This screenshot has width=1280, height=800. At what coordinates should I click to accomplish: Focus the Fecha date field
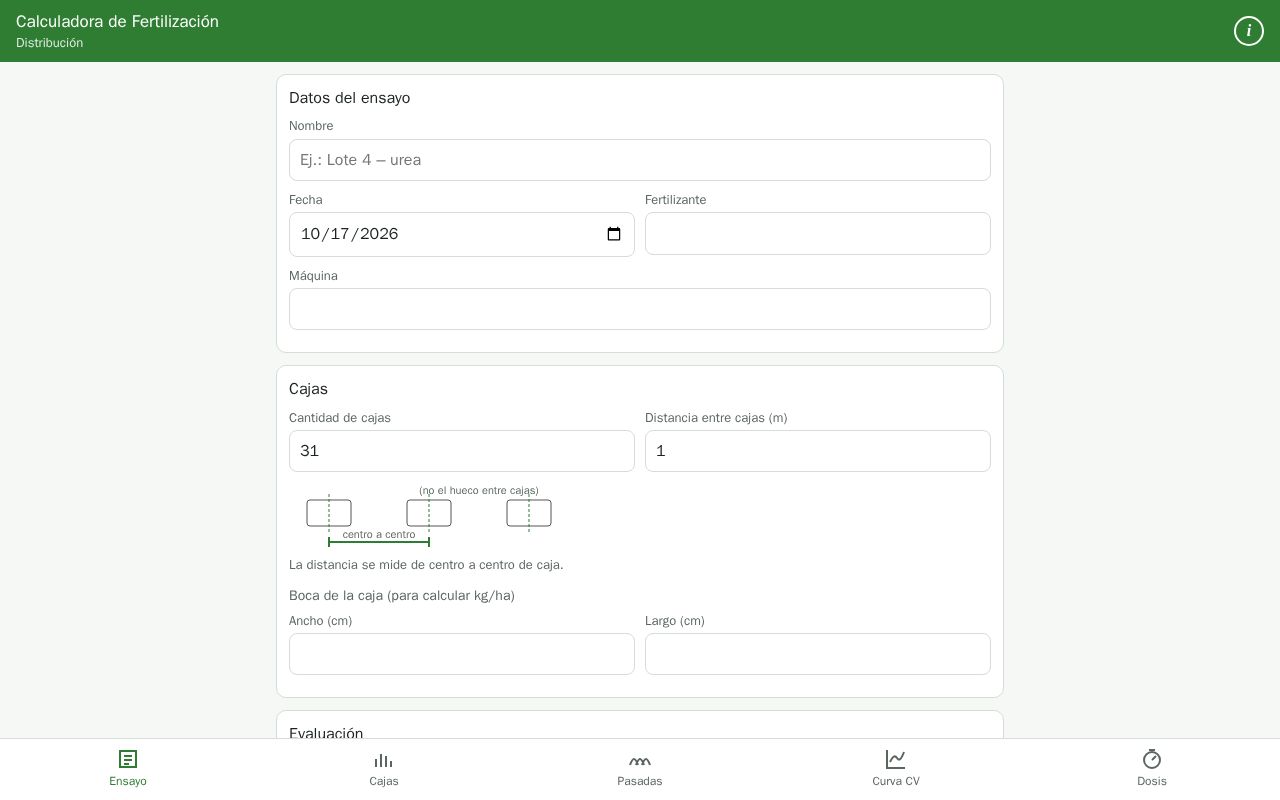[462, 234]
